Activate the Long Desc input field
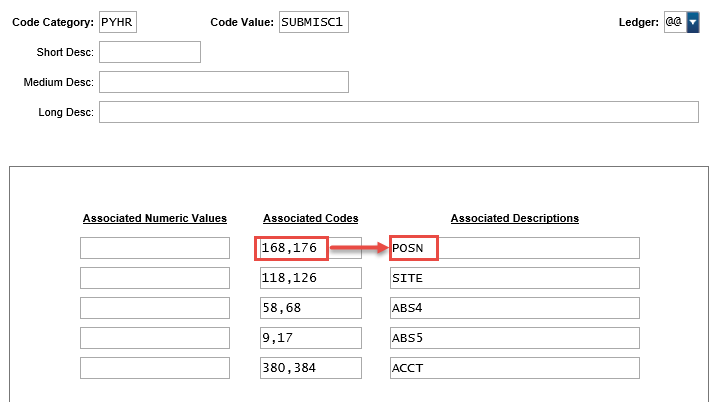The width and height of the screenshot is (719, 402). pos(398,112)
